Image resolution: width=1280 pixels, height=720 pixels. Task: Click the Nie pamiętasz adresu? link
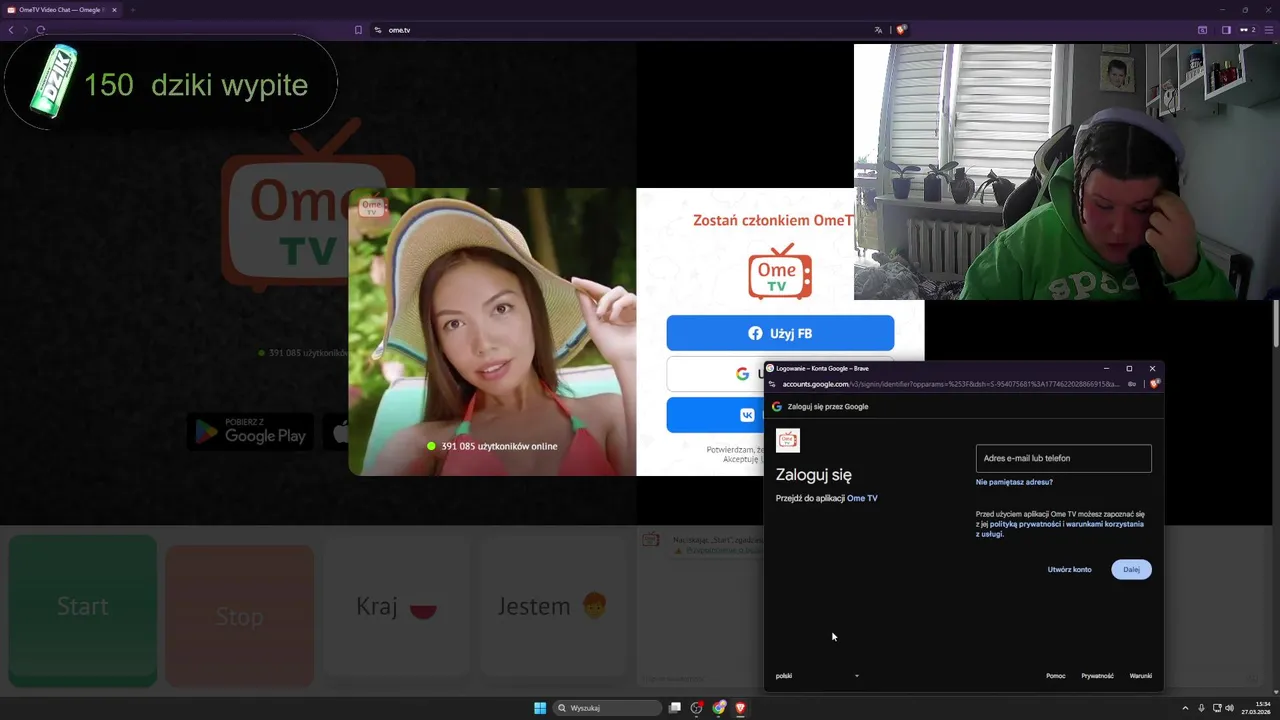pyautogui.click(x=1014, y=482)
